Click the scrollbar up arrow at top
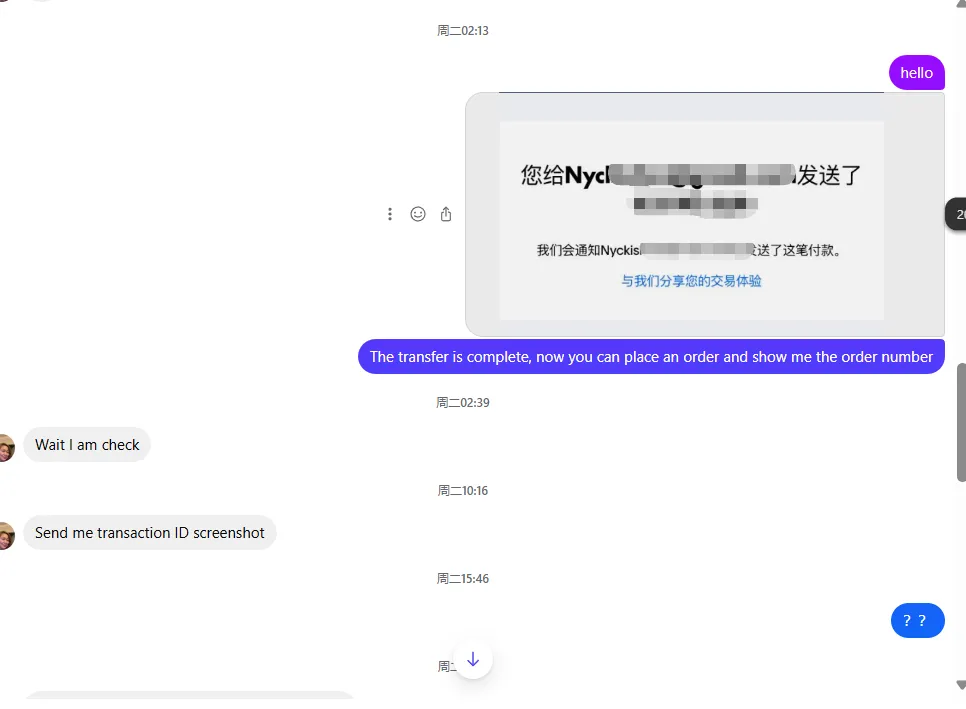966x709 pixels. point(960,3)
